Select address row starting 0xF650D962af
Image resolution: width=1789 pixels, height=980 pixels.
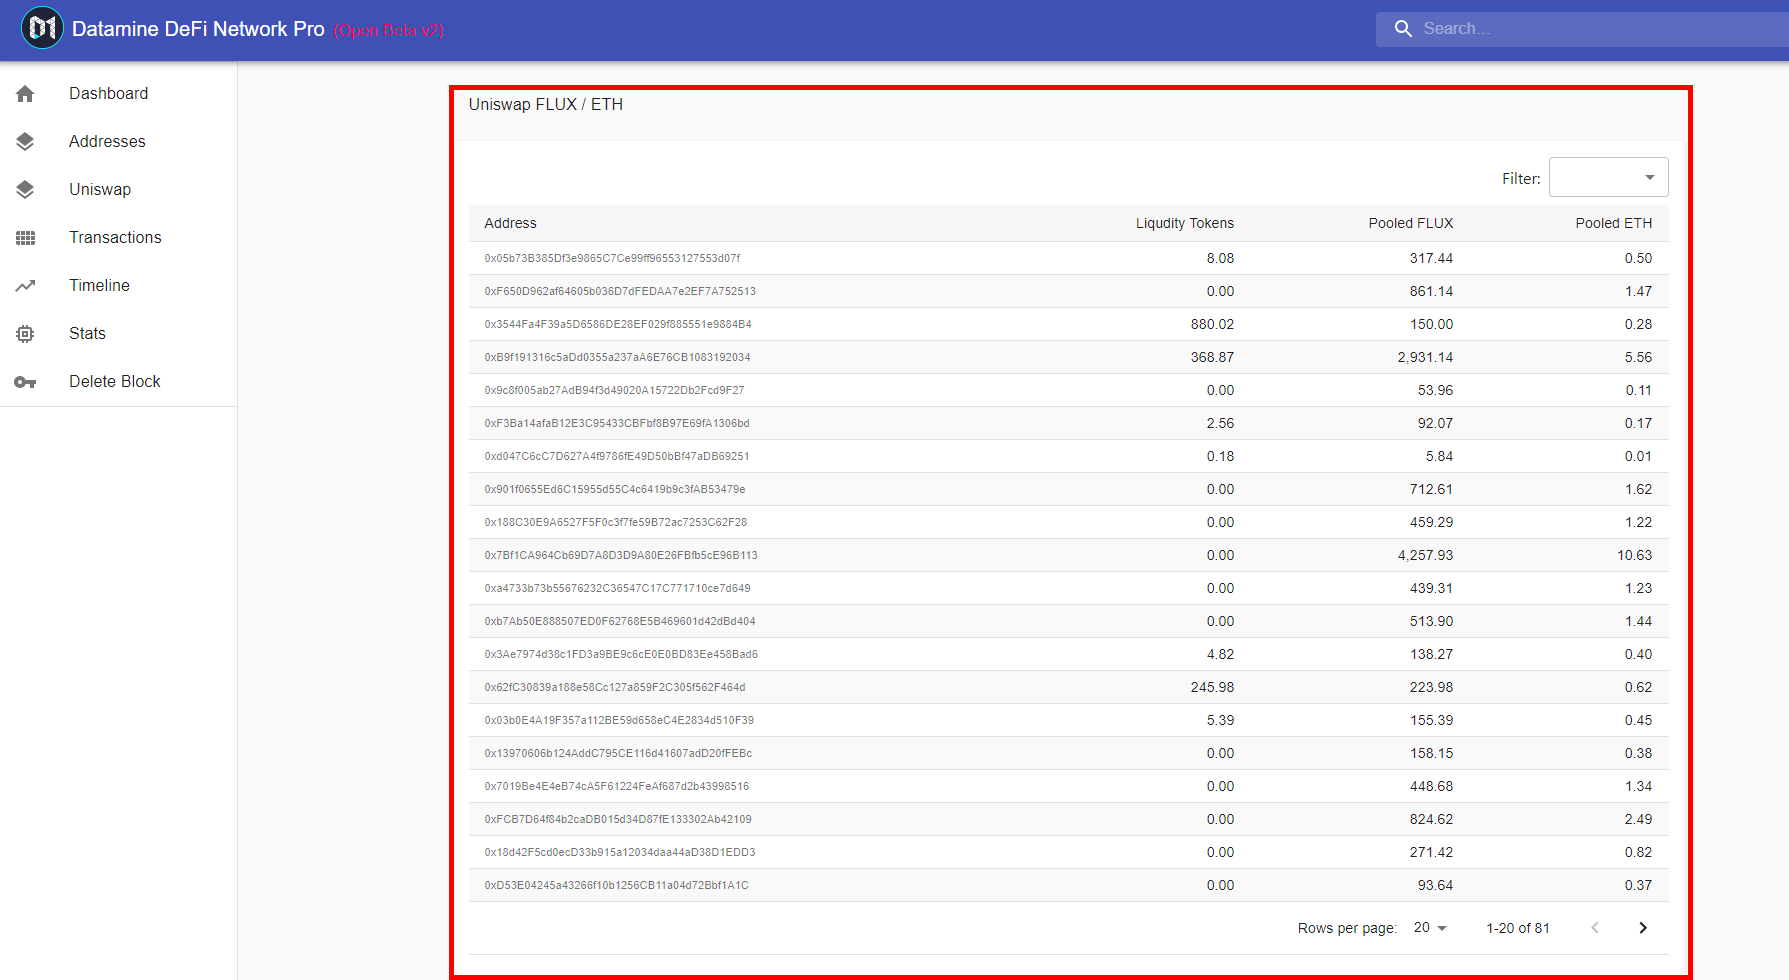[x=1068, y=291]
